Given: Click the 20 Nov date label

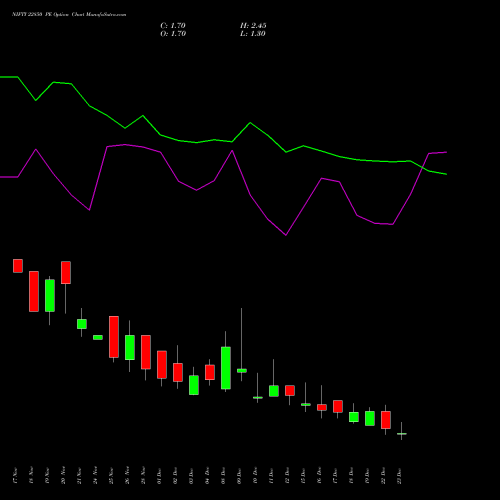Looking at the screenshot, I should (x=63, y=476).
